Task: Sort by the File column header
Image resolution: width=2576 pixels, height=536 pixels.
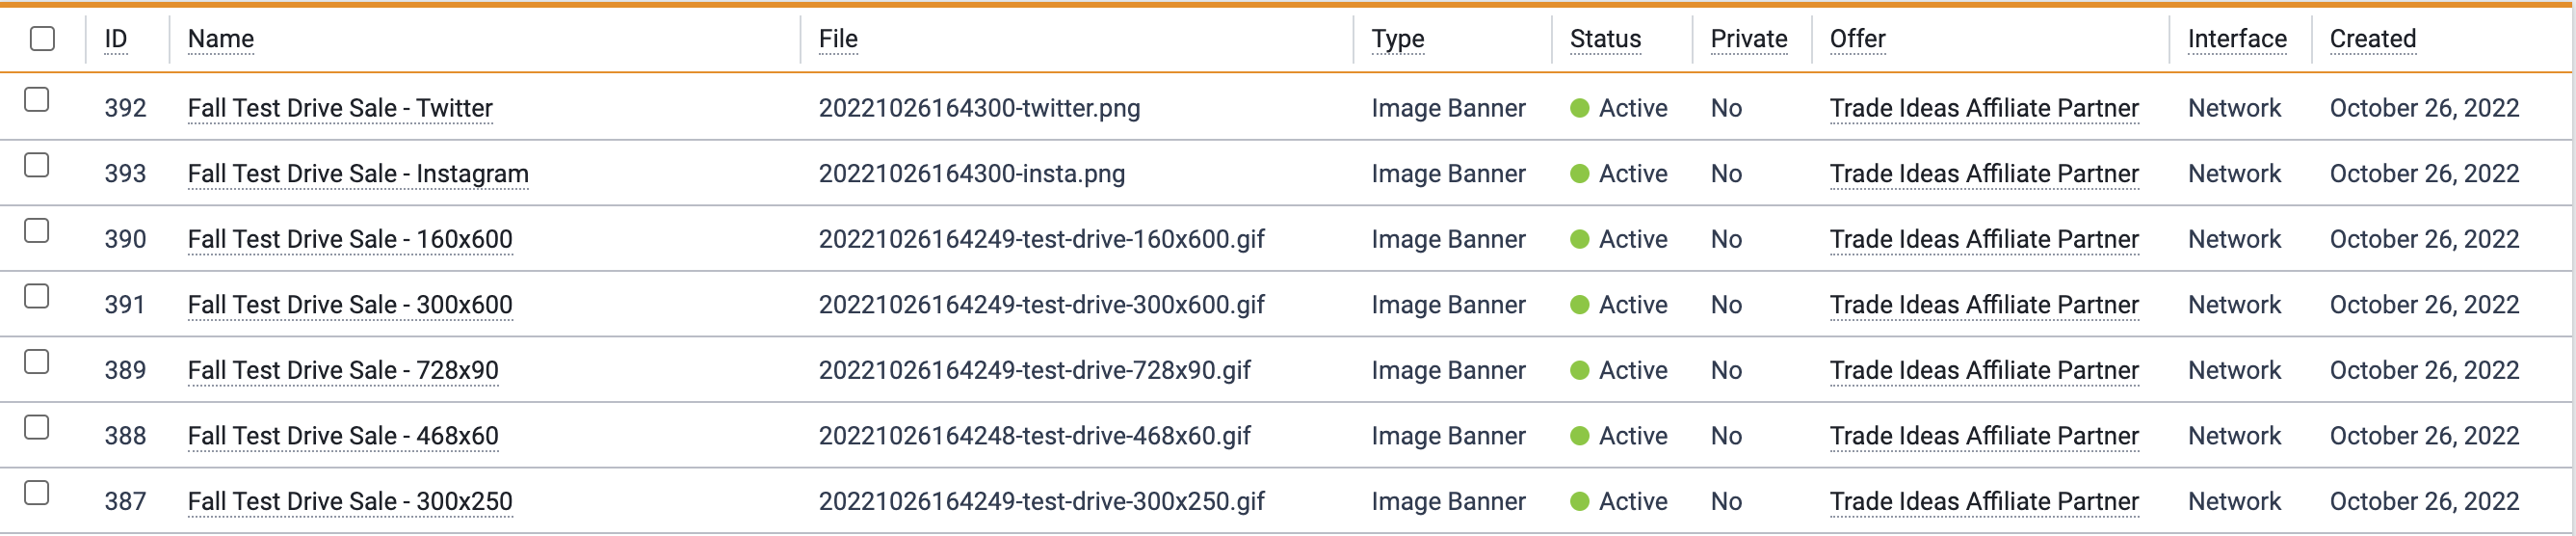Action: (x=838, y=39)
